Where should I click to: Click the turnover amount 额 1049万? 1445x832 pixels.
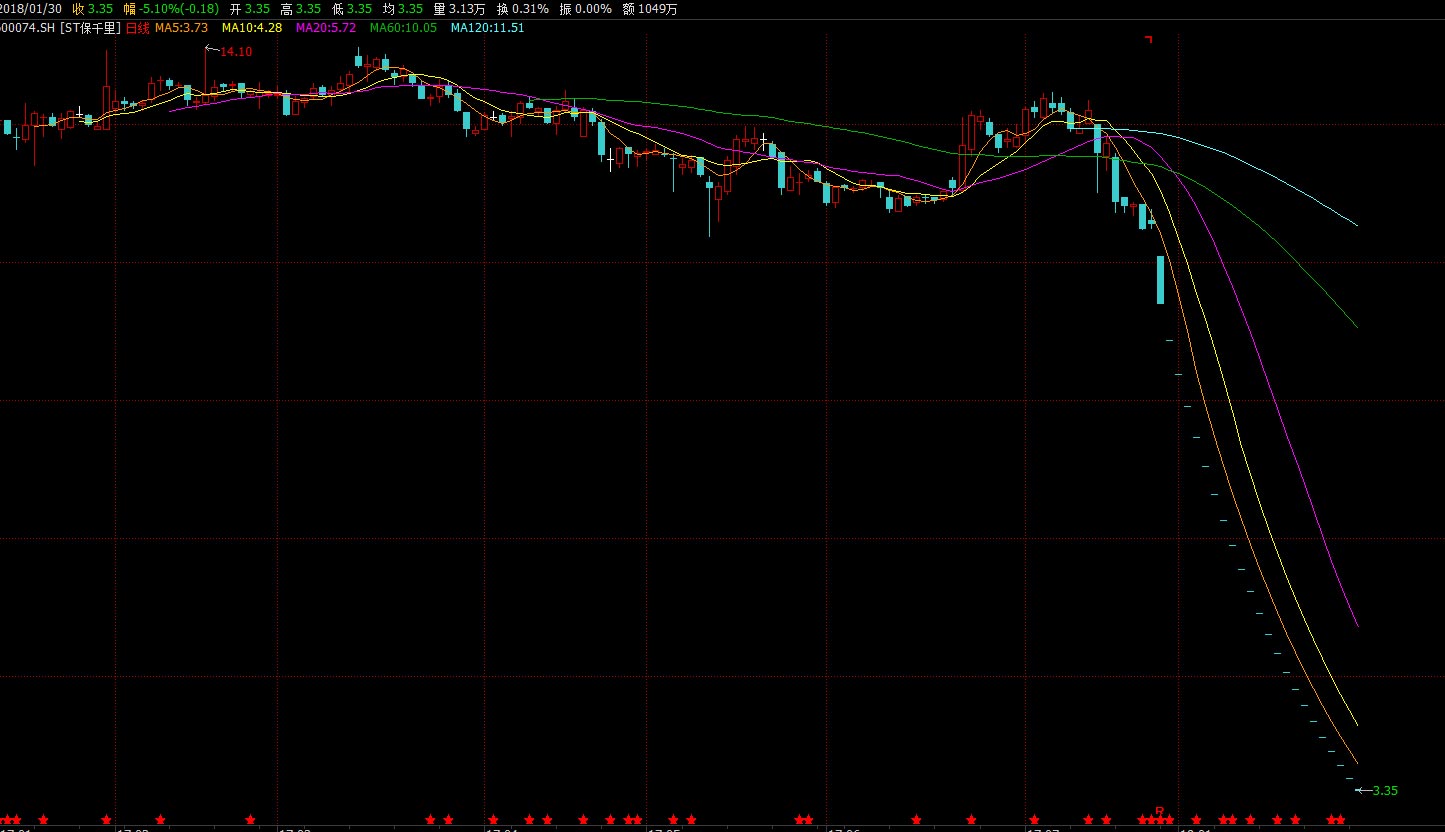click(649, 8)
